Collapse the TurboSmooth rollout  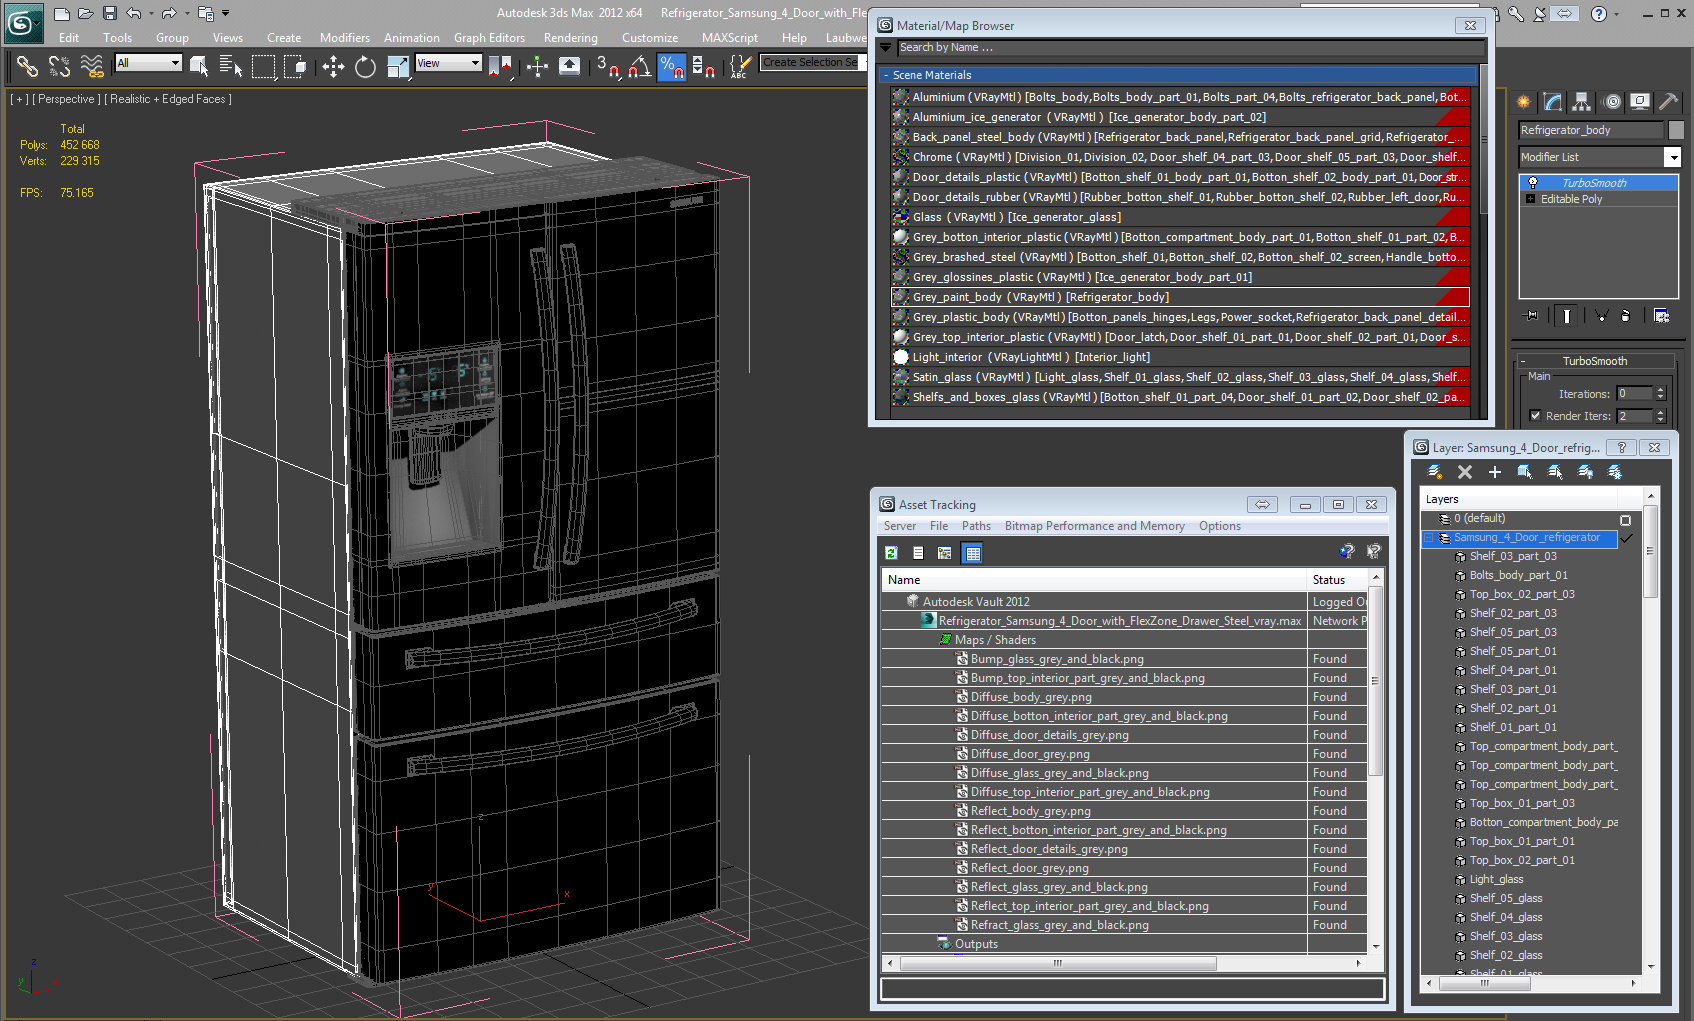click(1595, 361)
